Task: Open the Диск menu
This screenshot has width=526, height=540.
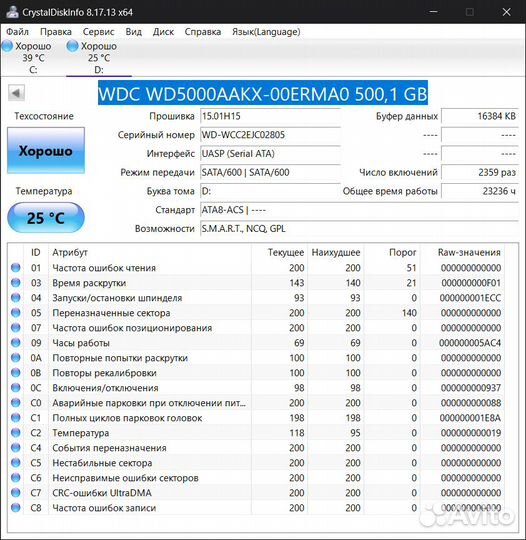Action: coord(163,32)
